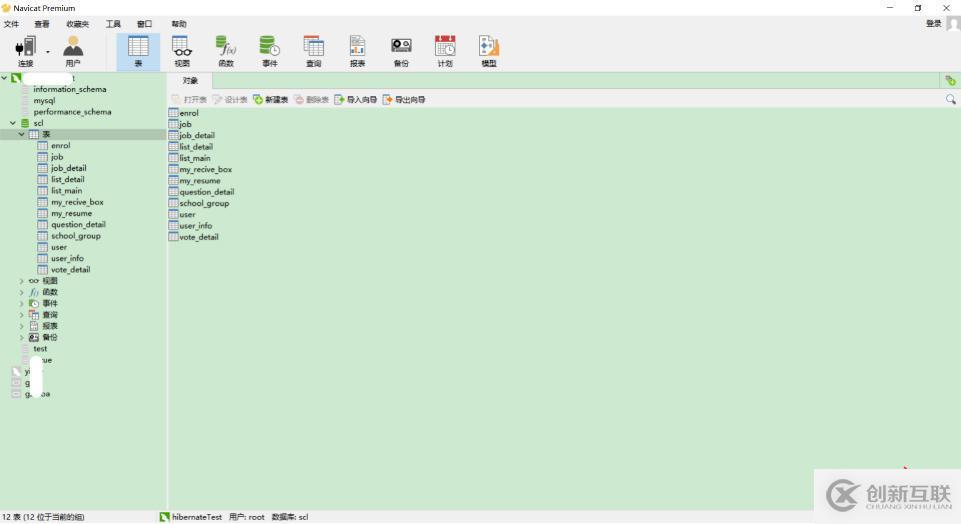Screen dimensions: 961x524
Task: Select user in the object list
Action: pos(187,215)
